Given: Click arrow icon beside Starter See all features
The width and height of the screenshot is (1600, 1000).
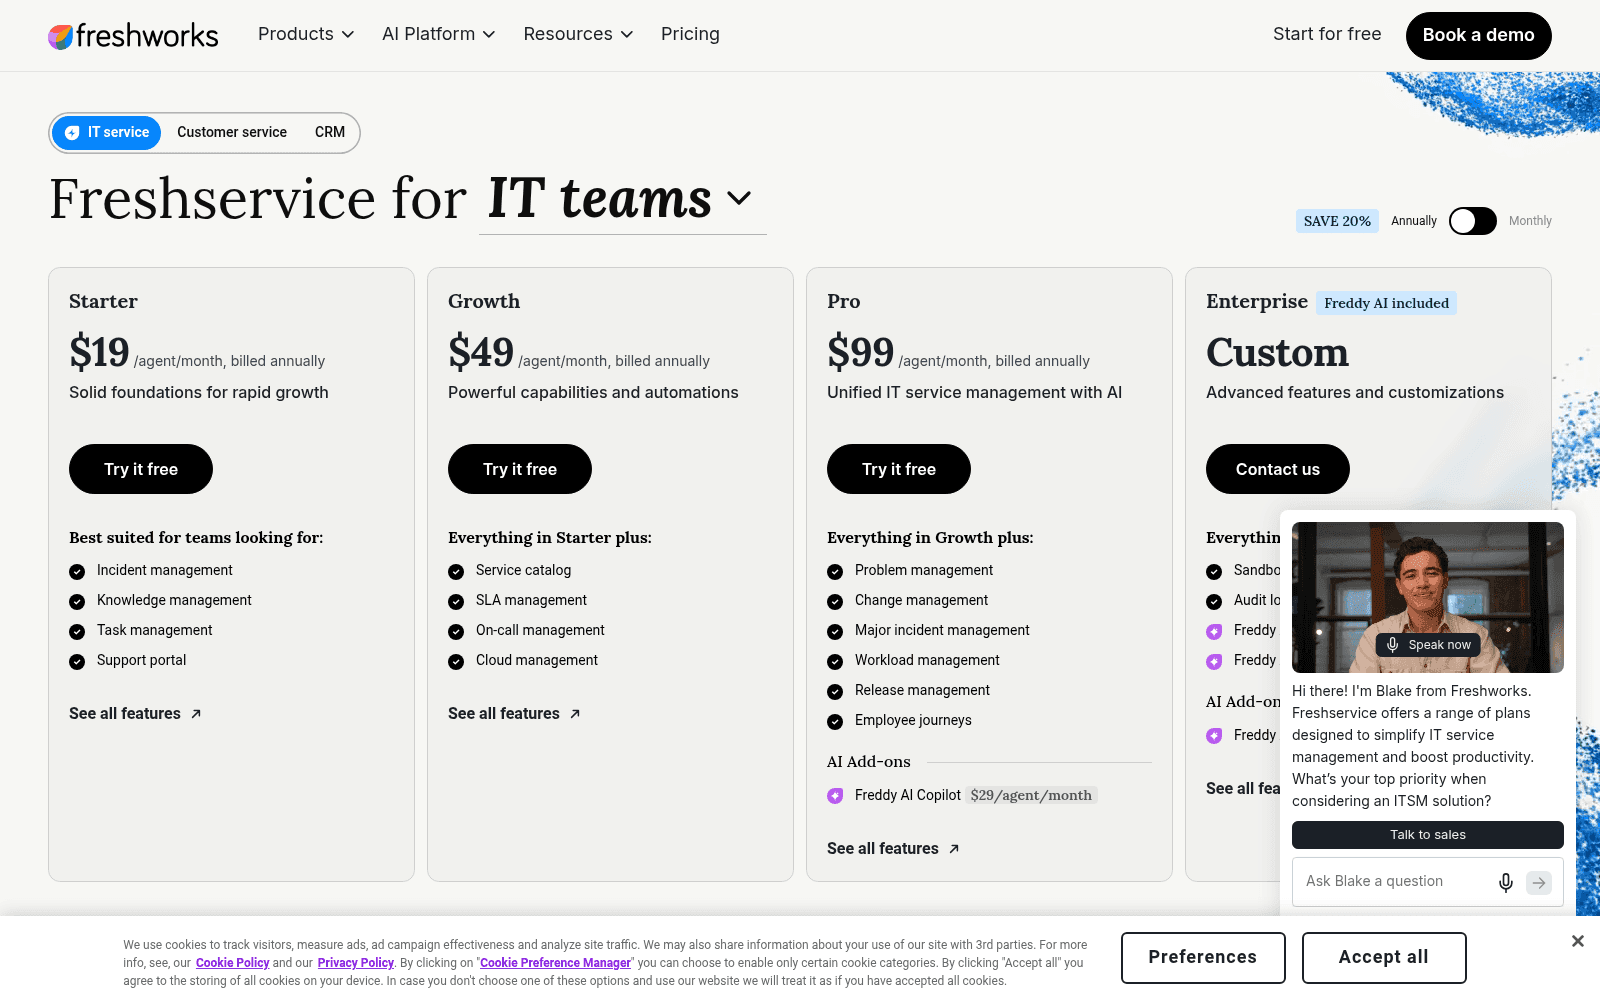Looking at the screenshot, I should 196,714.
